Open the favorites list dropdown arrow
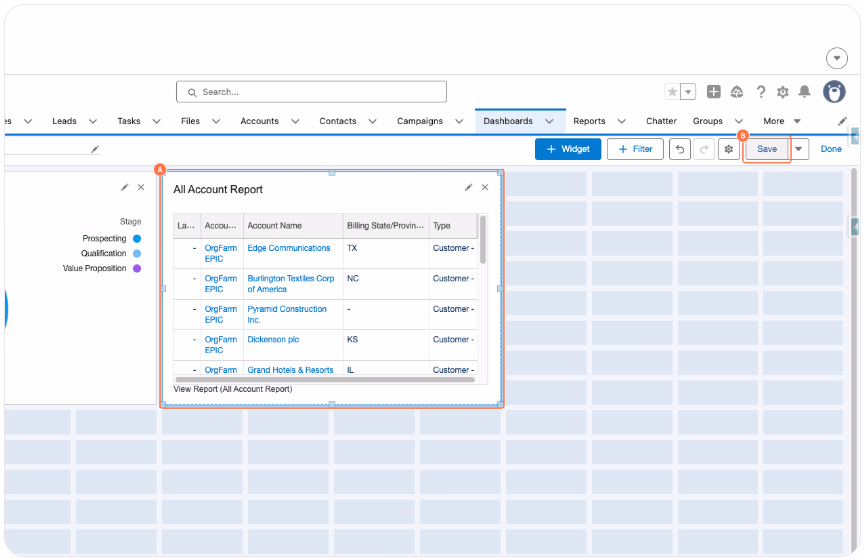This screenshot has height=559, width=864. (688, 92)
